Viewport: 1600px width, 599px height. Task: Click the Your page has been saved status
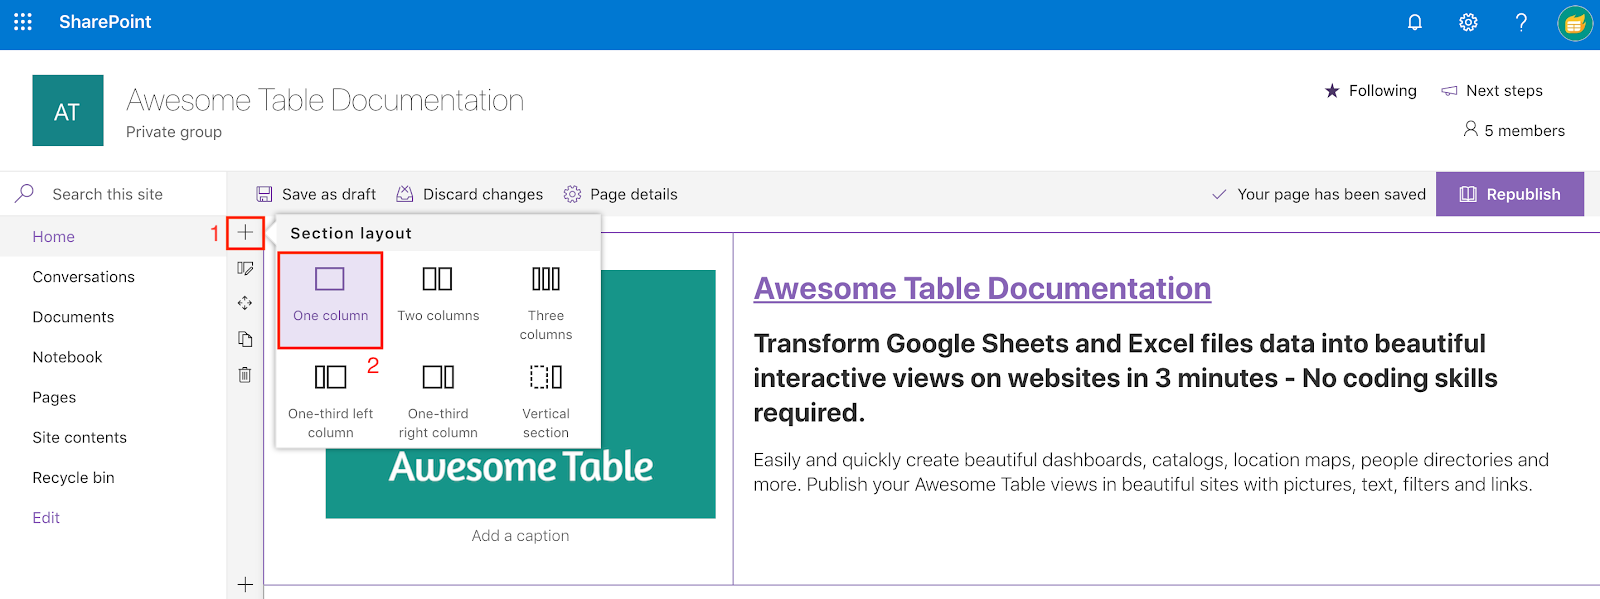click(x=1319, y=194)
